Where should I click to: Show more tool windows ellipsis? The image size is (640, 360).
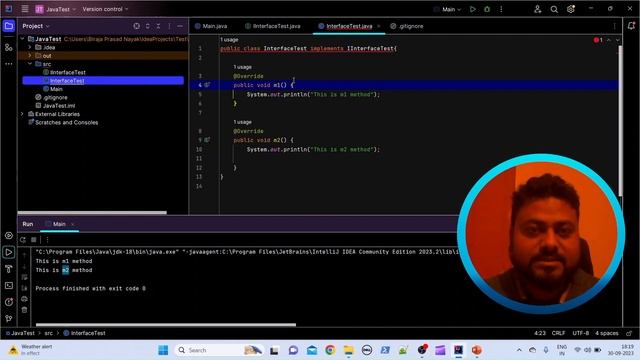(x=9, y=64)
